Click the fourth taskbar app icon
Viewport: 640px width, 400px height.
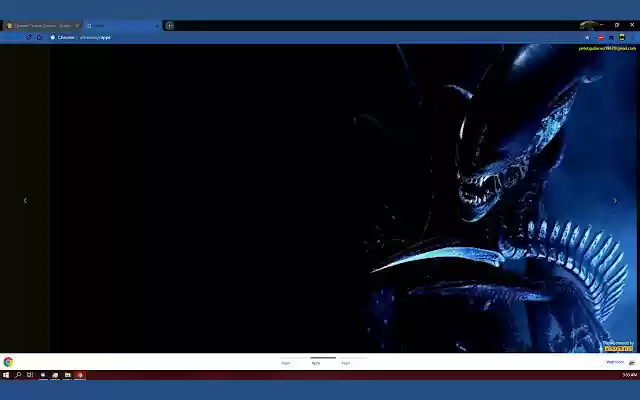[43, 375]
